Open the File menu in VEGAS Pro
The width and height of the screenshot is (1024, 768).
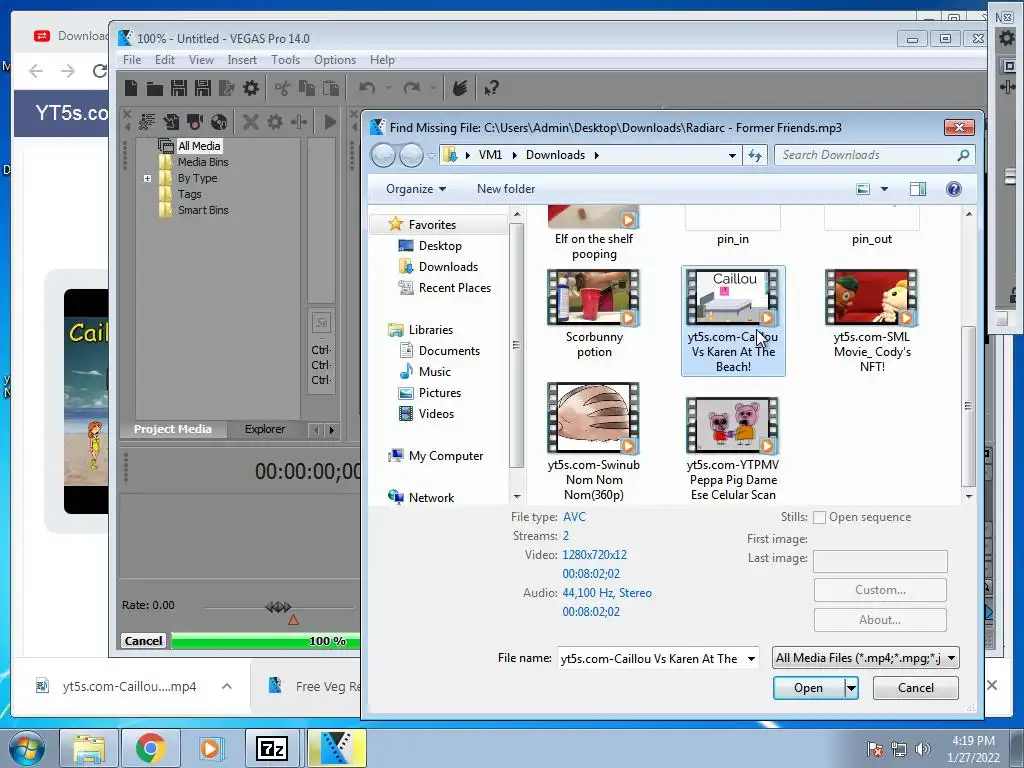[132, 59]
